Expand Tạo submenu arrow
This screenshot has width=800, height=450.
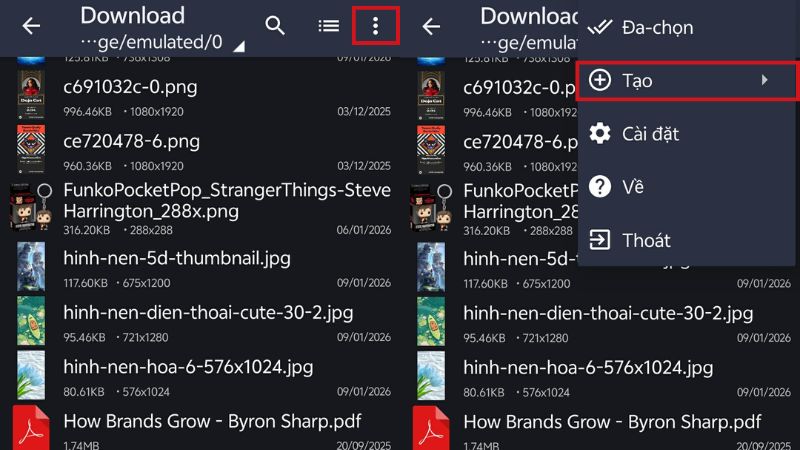(764, 80)
